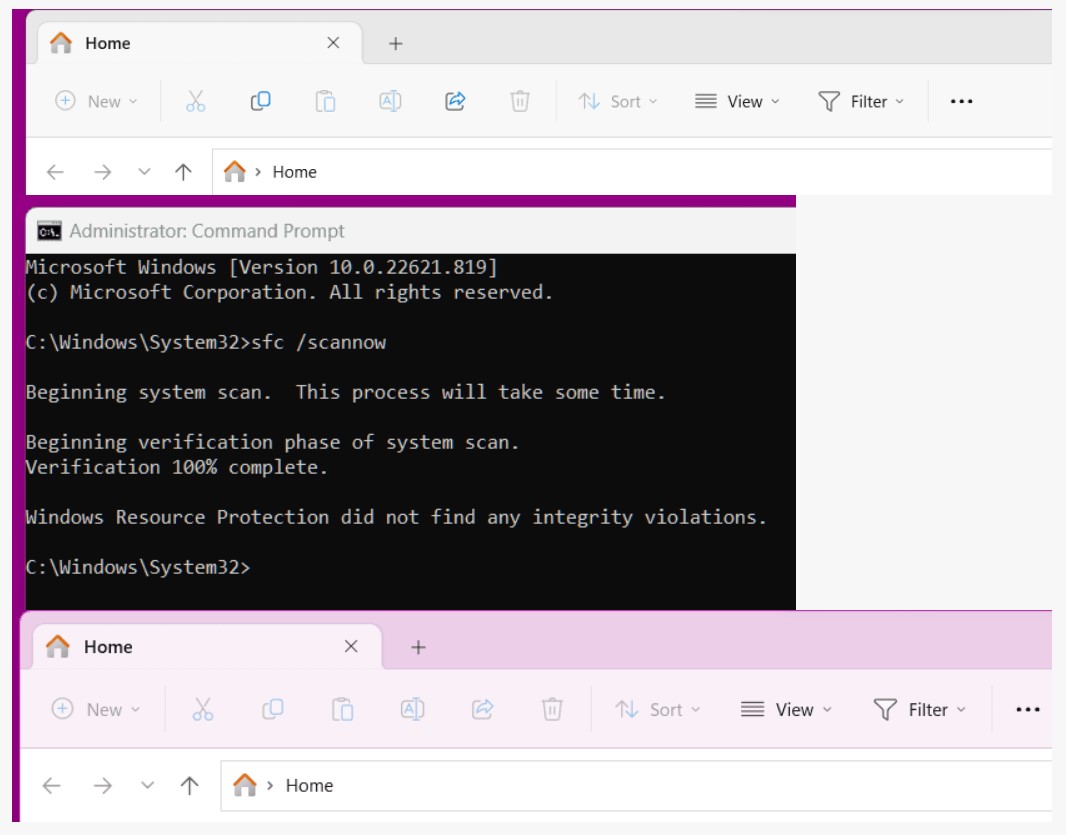1066x835 pixels.
Task: Click the home icon in bottom window address bar
Action: (245, 785)
